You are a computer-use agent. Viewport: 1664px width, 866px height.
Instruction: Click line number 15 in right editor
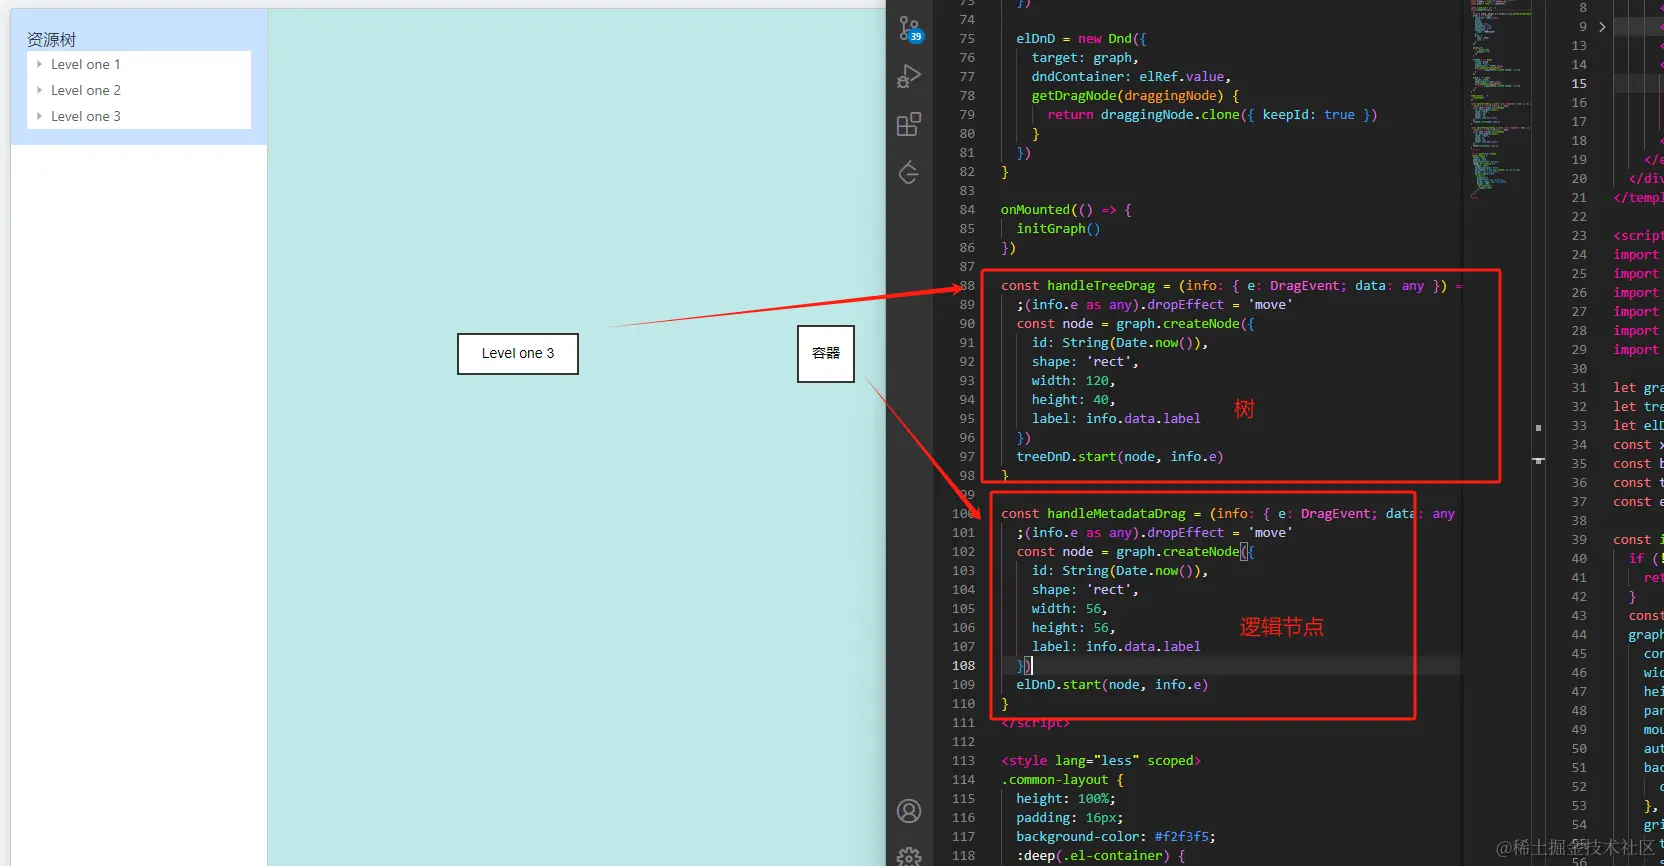pos(1579,84)
